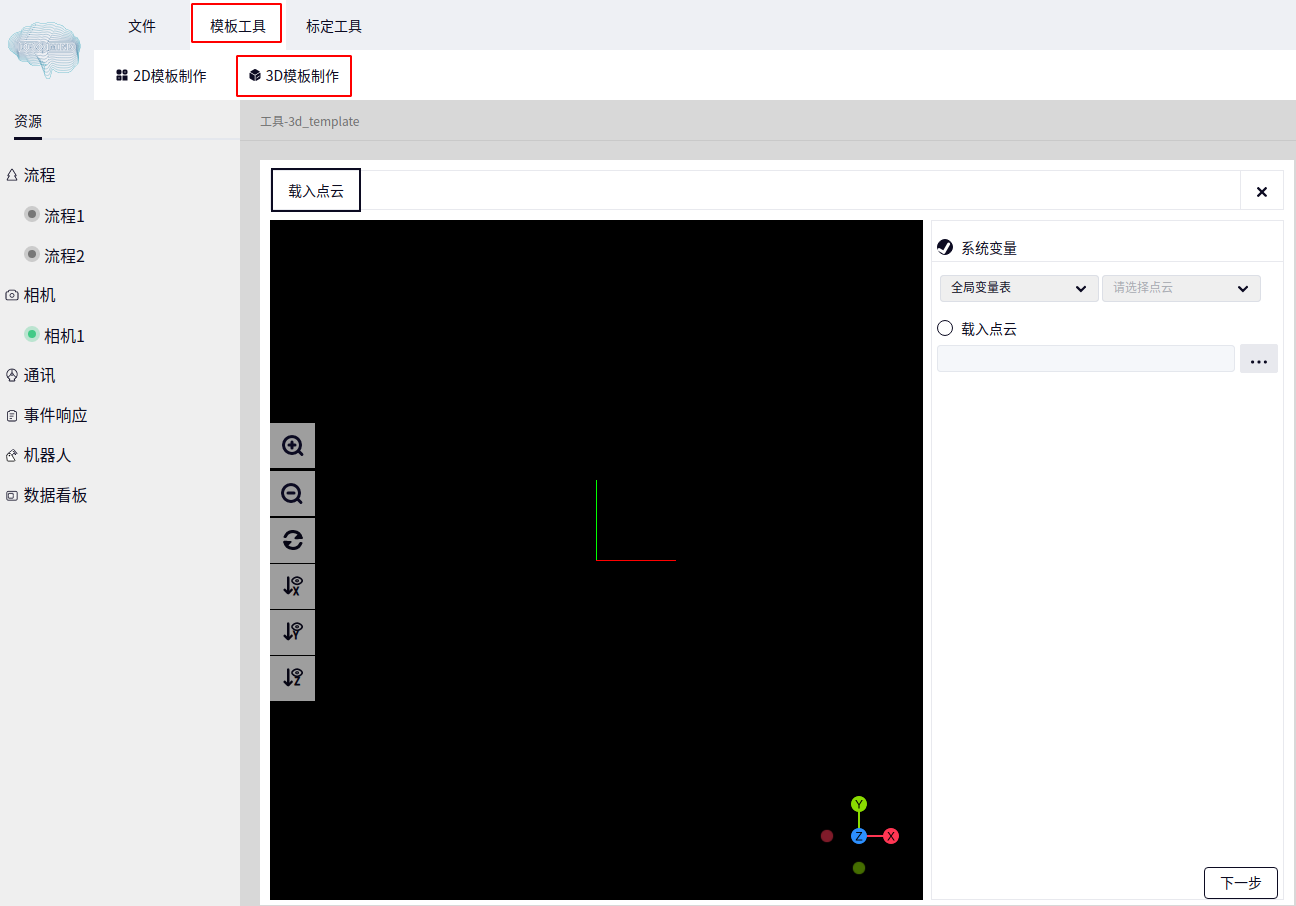The image size is (1296, 906).
Task: Open the 标定工具 menu
Action: coord(334,26)
